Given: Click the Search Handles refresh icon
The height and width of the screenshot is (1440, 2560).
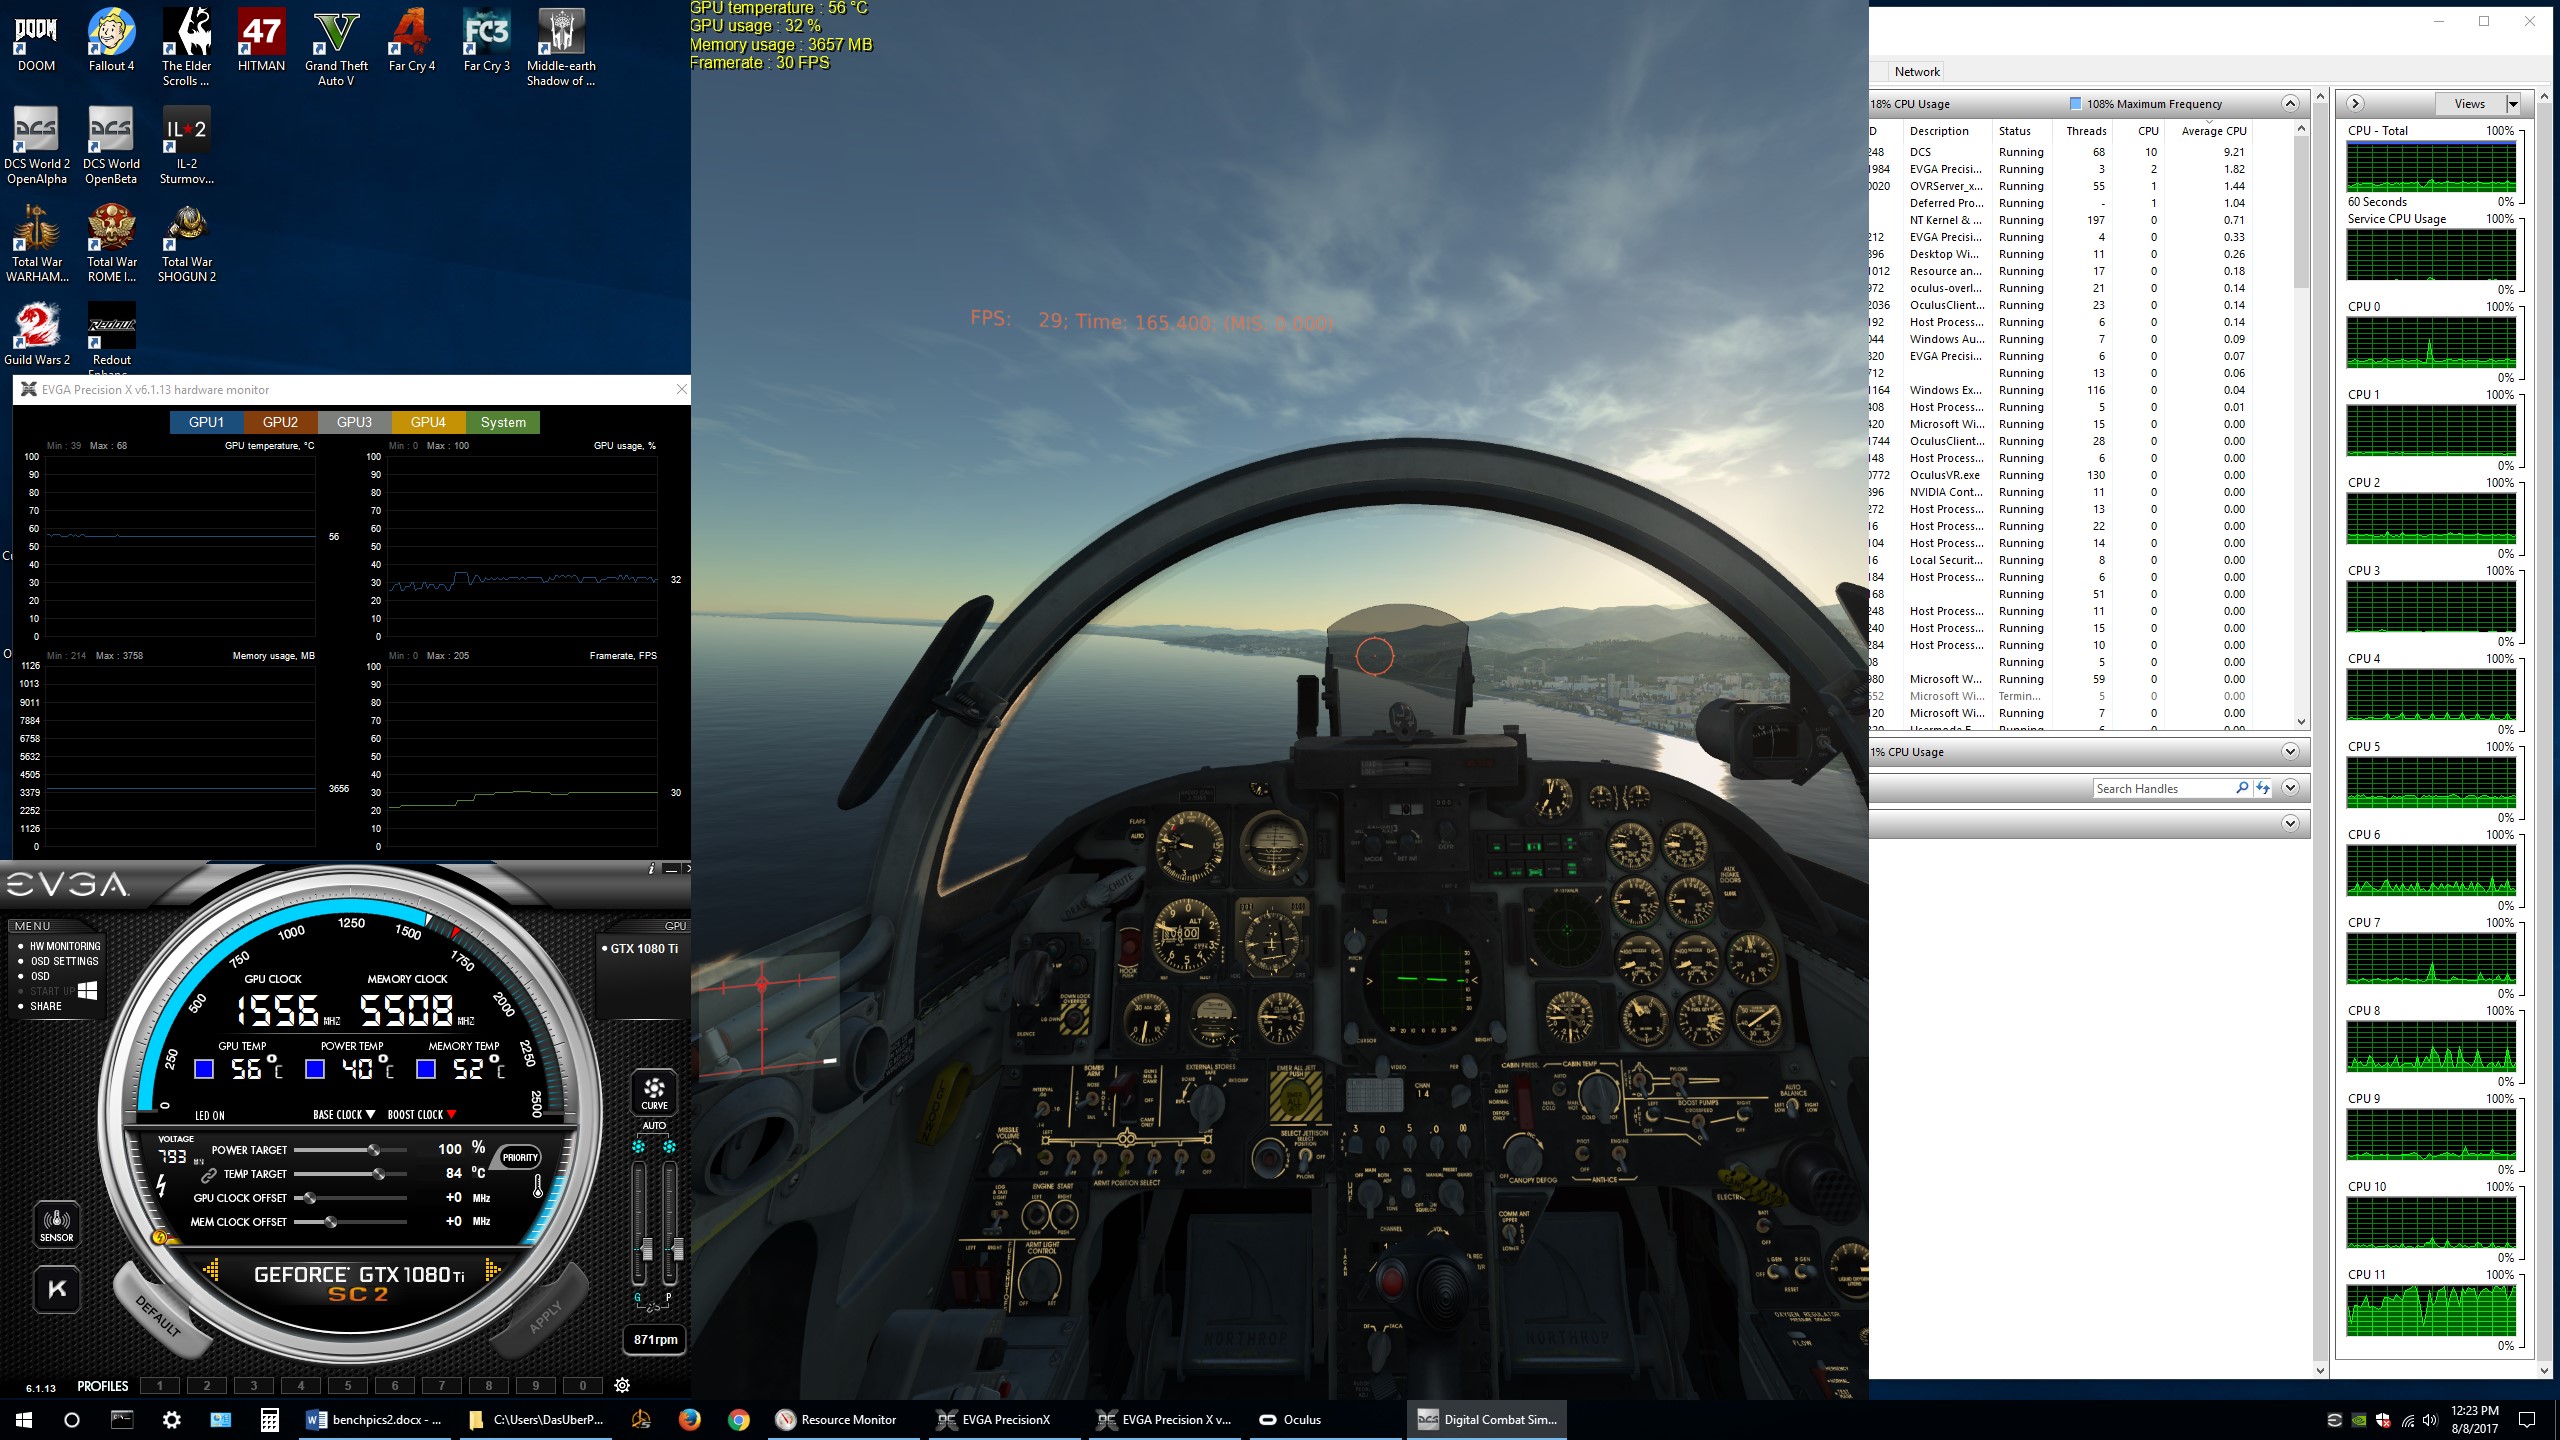Looking at the screenshot, I should 2263,788.
